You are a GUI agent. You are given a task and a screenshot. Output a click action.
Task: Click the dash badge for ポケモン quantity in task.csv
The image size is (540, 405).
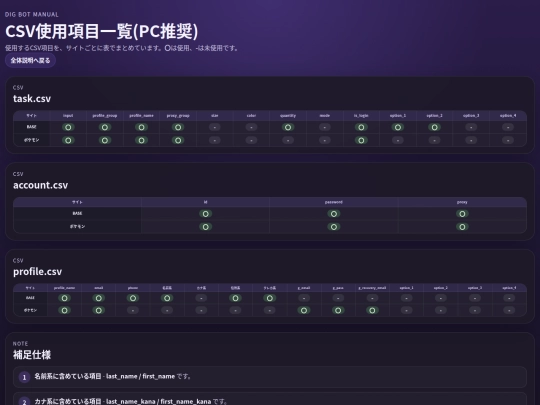pyautogui.click(x=288, y=140)
